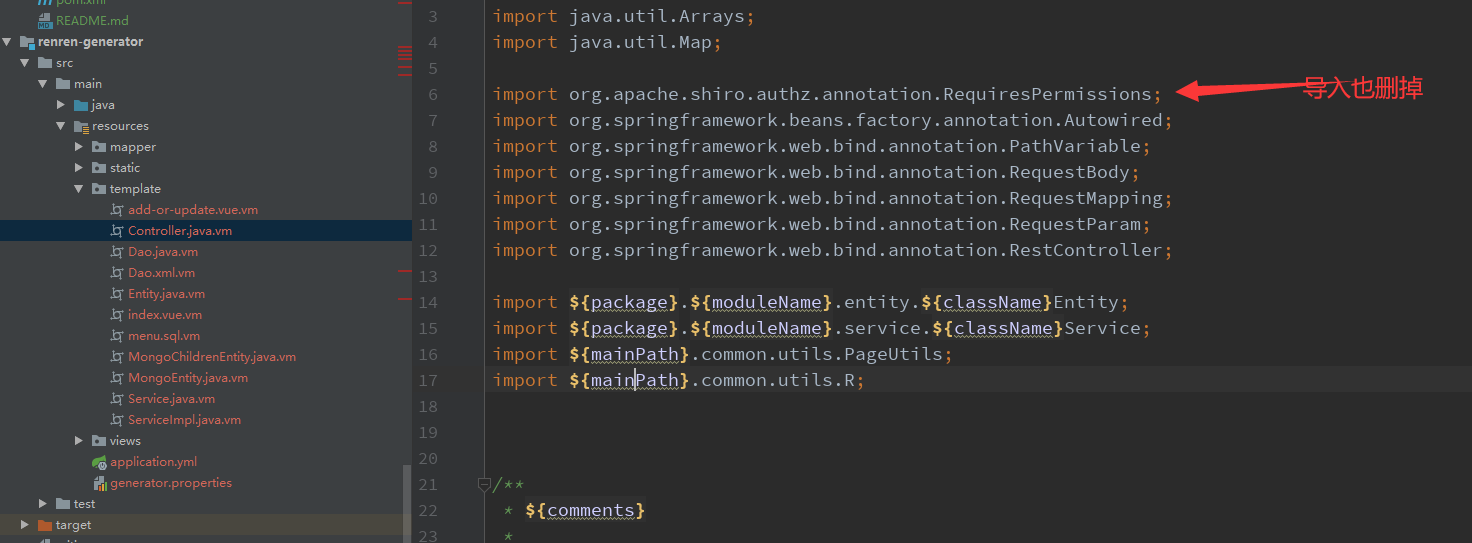Expand the static folder arrow
Viewport: 1472px width, 543px height.
[79, 168]
